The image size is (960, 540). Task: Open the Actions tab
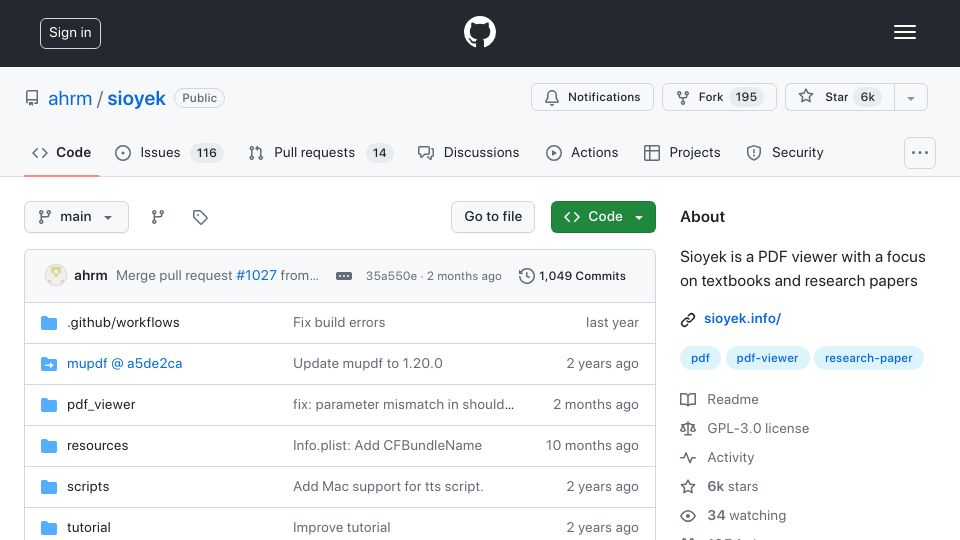tap(582, 152)
